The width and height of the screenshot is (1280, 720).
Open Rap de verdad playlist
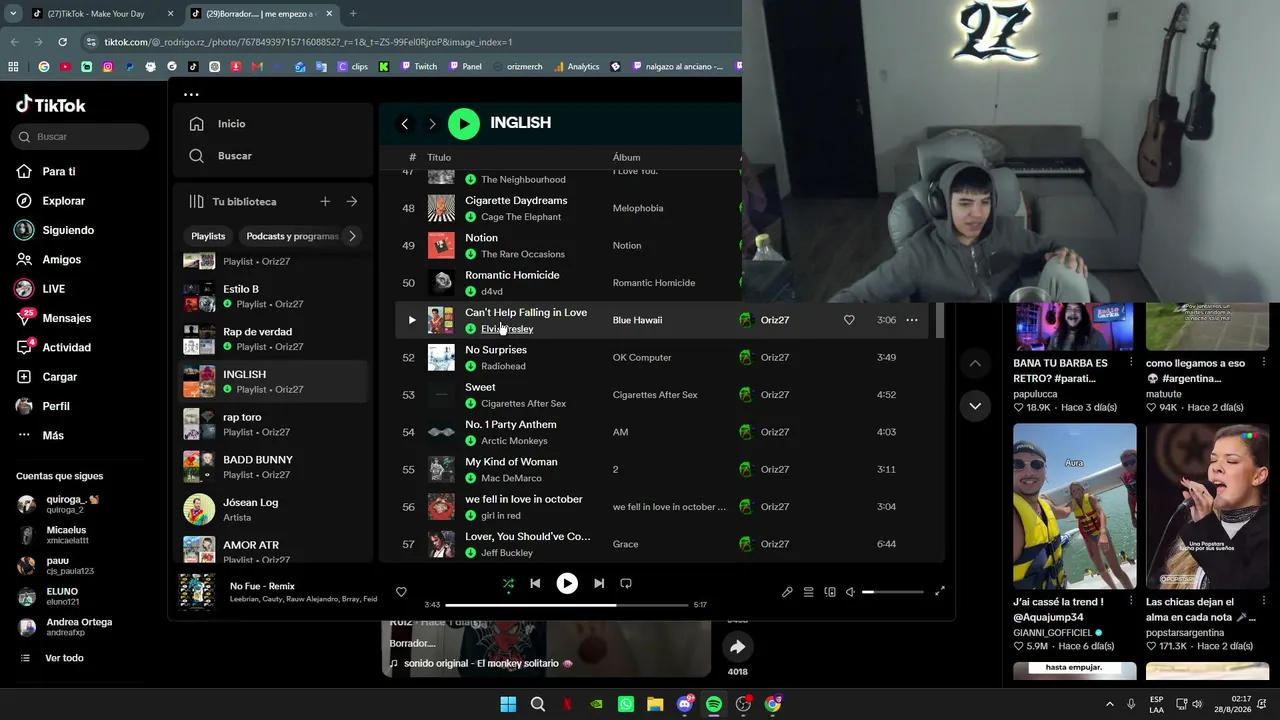coord(274,339)
